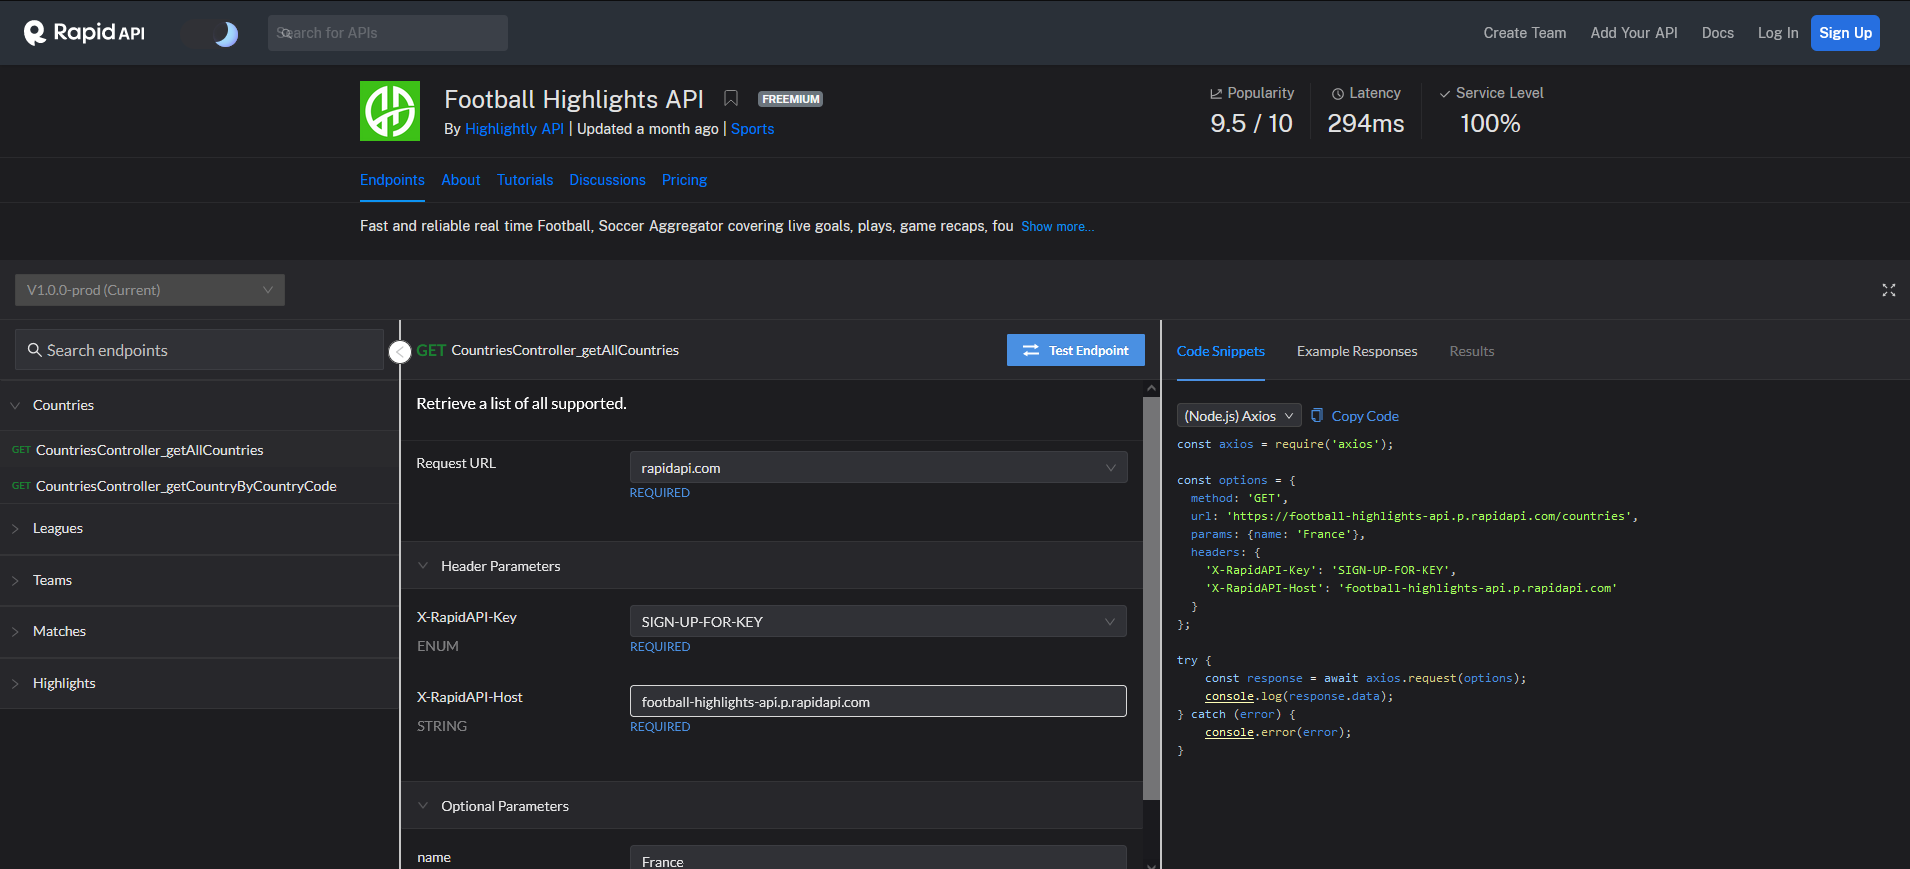Click the Copy Code link
This screenshot has height=869, width=1910.
1365,416
